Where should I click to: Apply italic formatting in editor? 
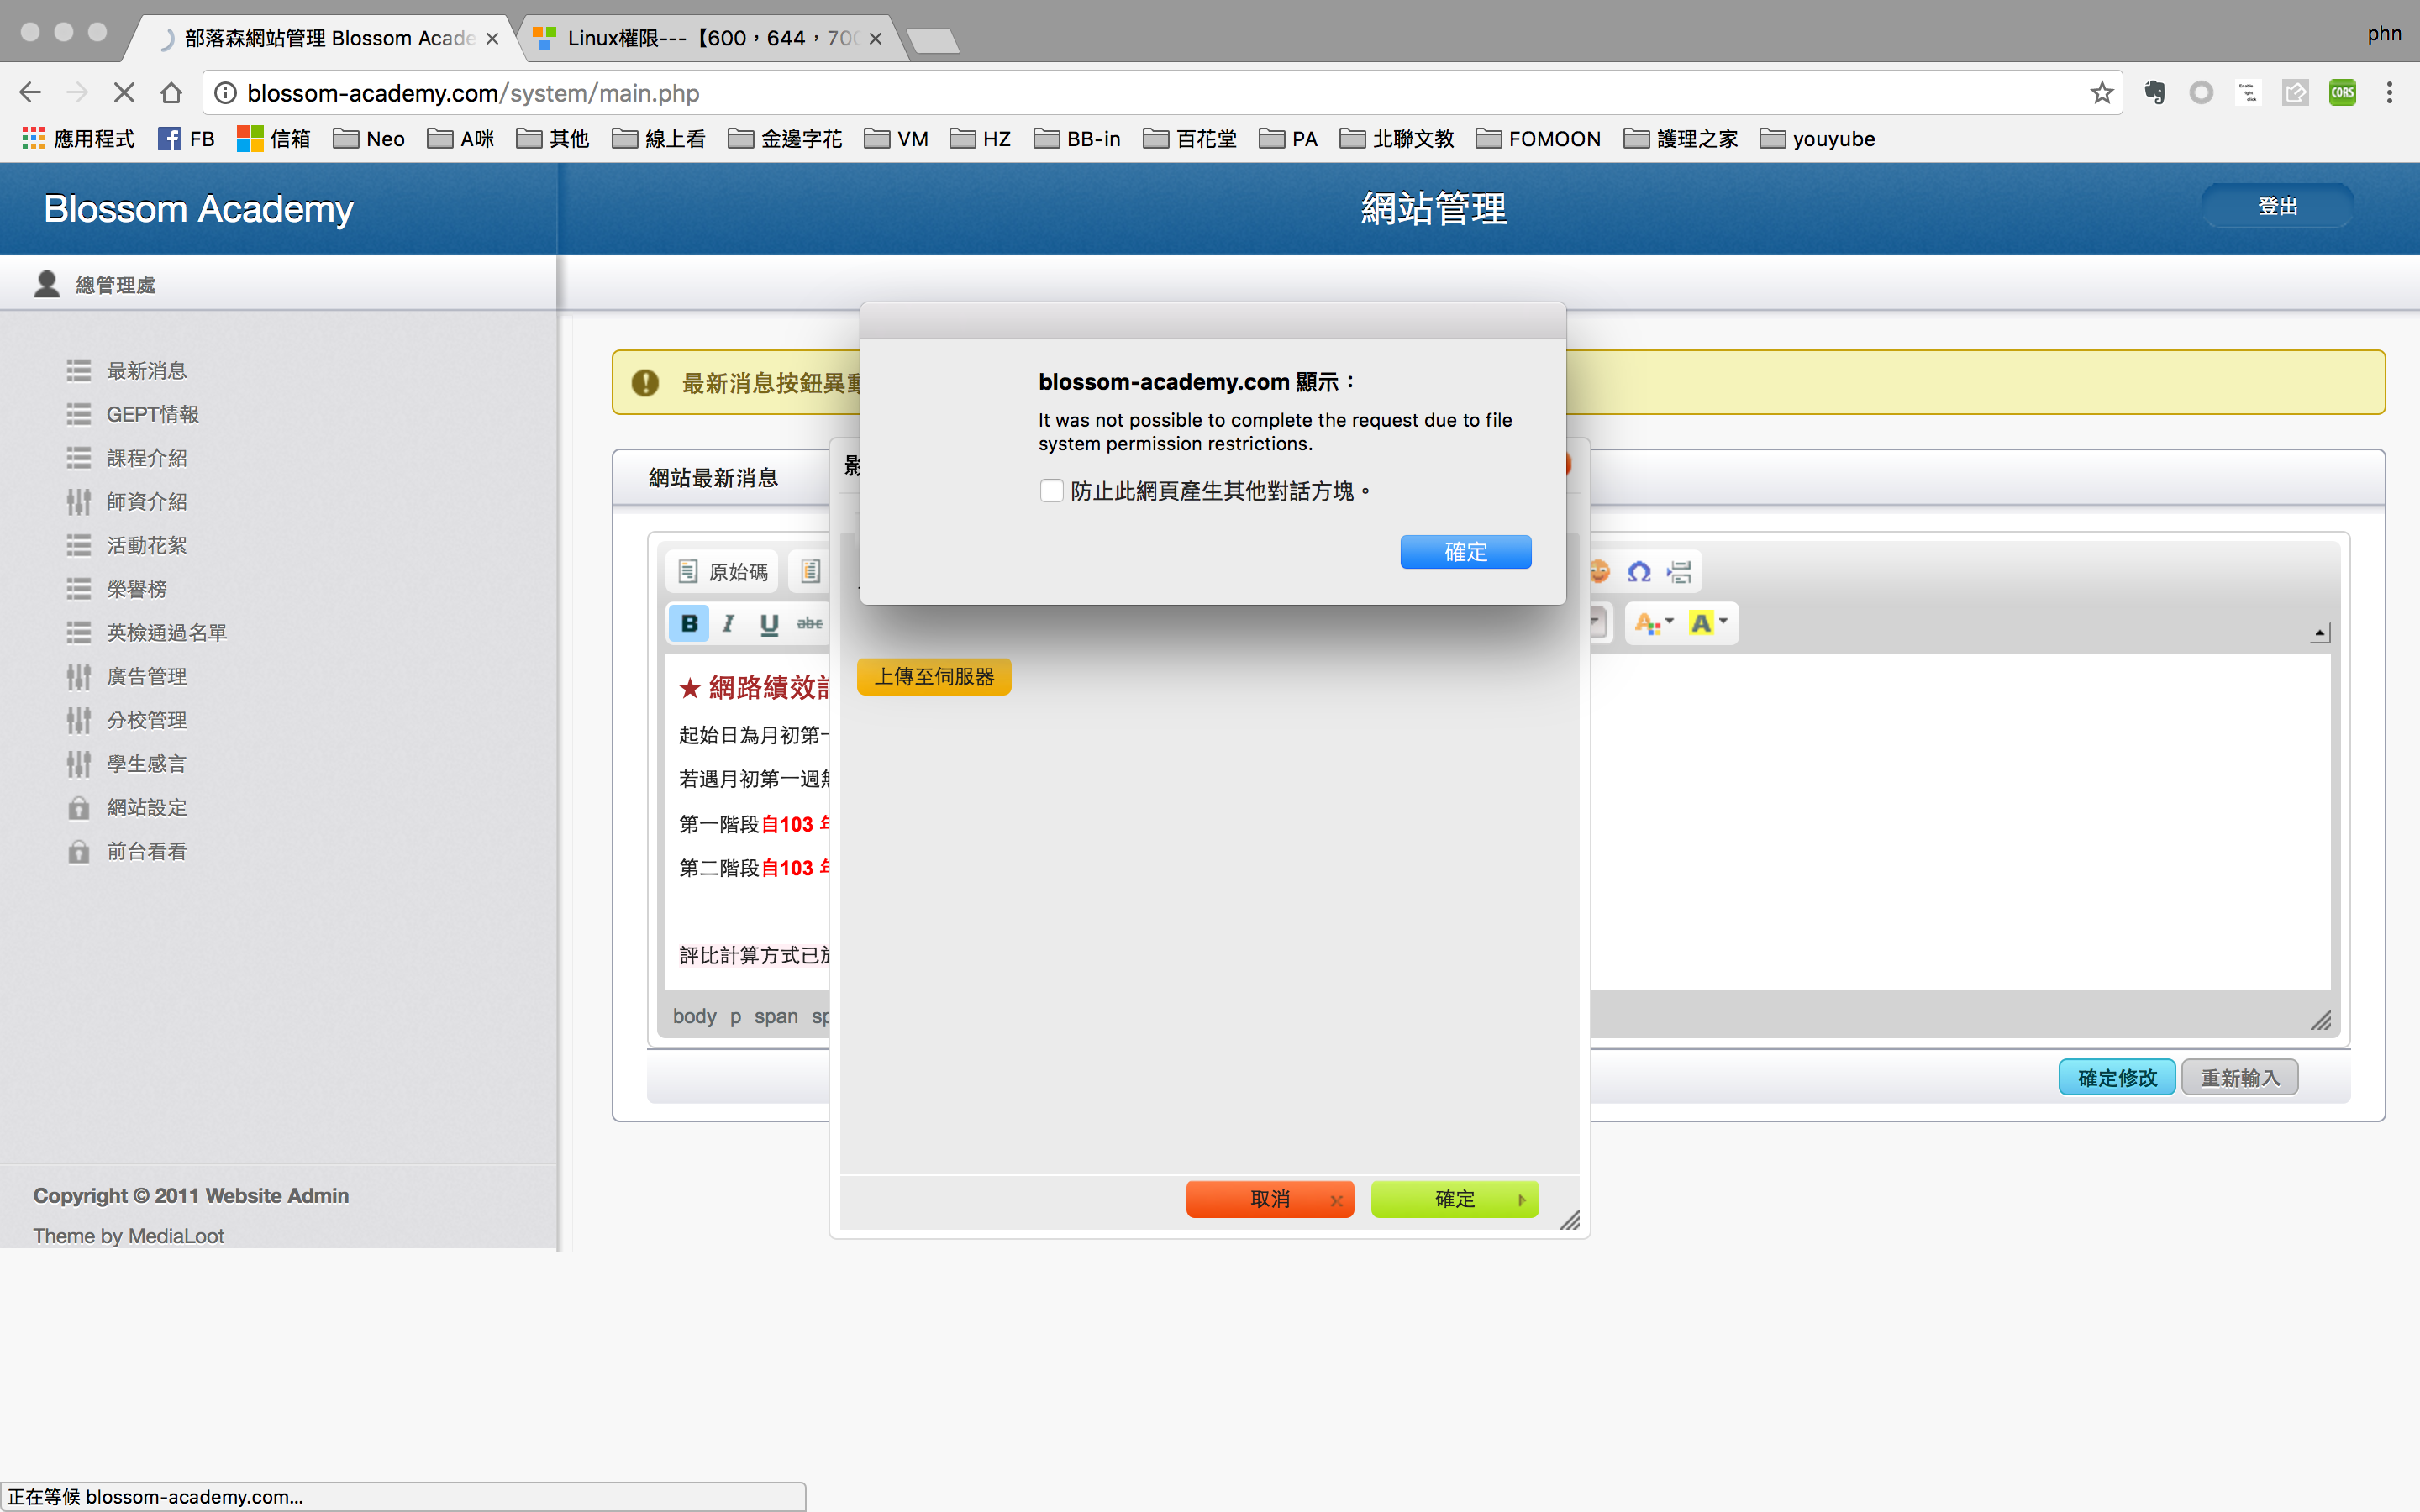pos(728,623)
